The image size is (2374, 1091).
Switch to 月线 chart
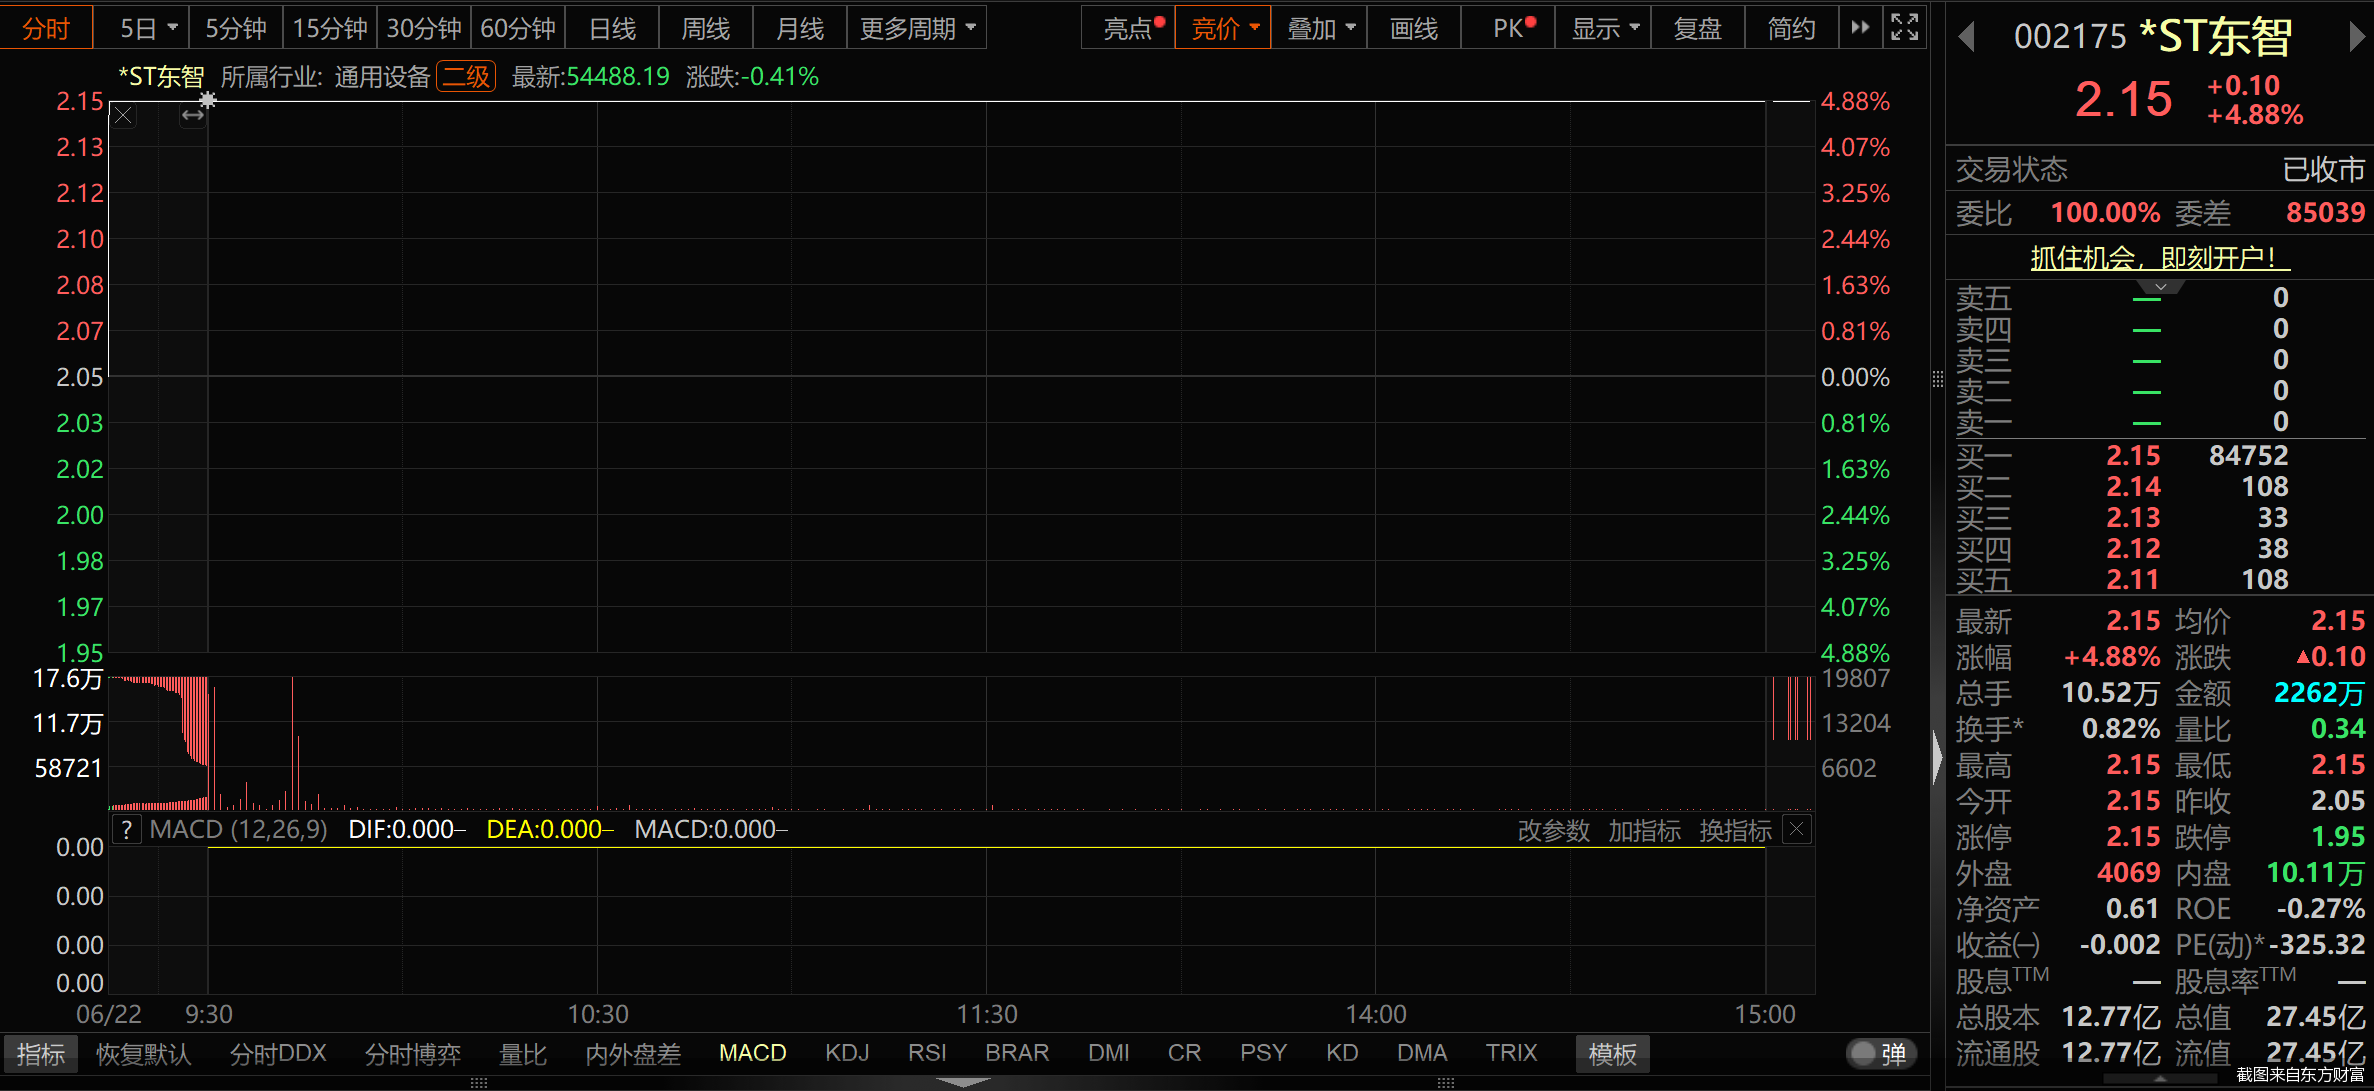[x=800, y=28]
